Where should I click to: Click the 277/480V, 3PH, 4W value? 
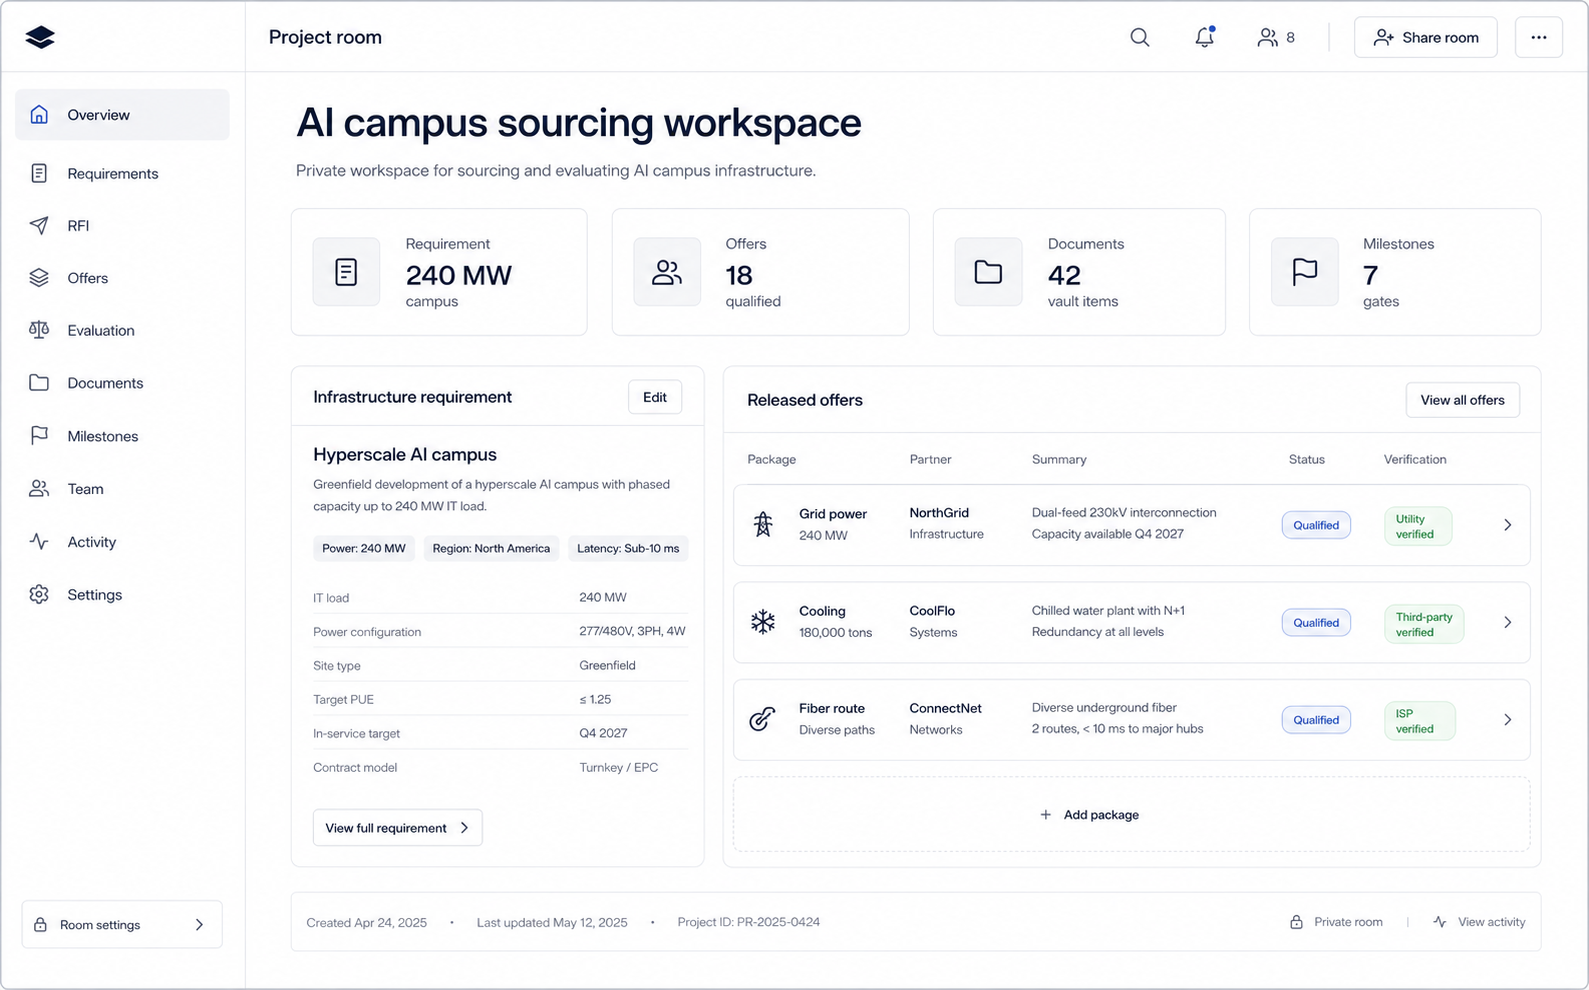coord(632,631)
